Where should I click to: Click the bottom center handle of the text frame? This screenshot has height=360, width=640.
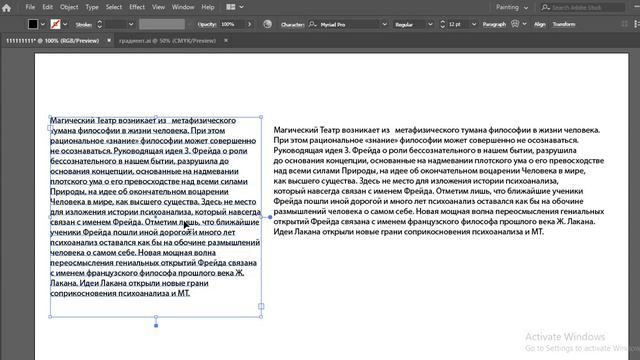tap(156, 317)
